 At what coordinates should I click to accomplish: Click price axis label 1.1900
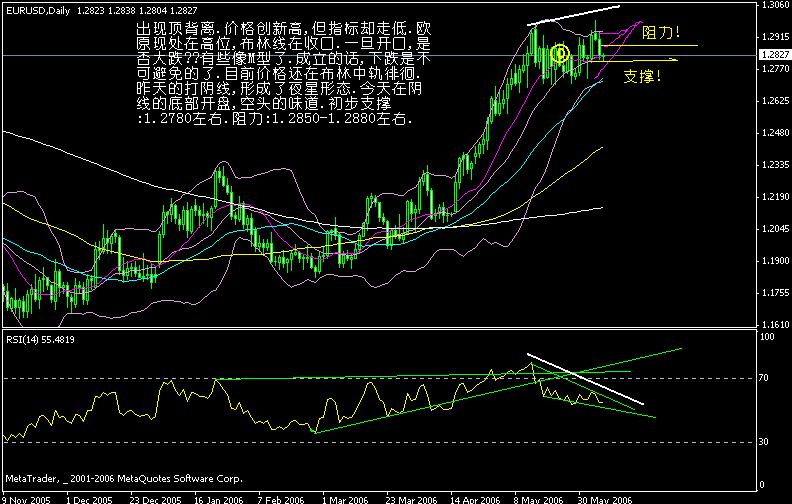[x=775, y=261]
